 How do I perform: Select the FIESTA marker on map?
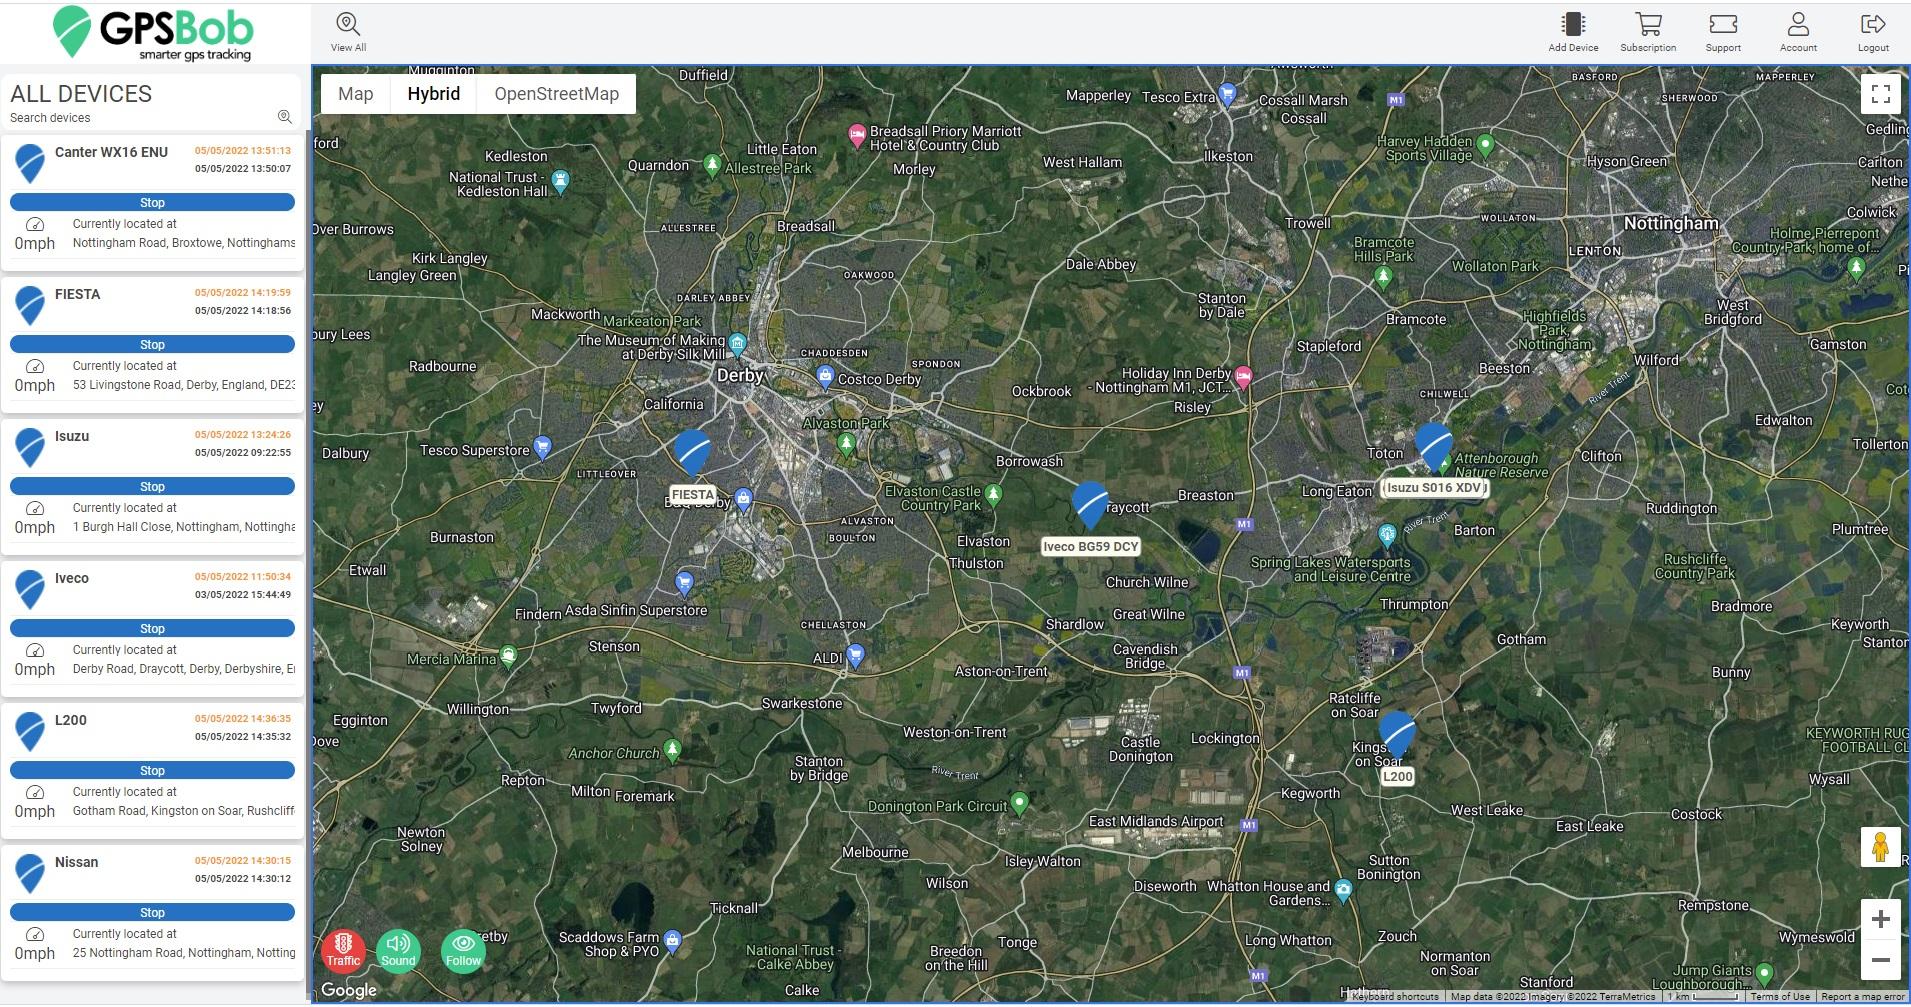pyautogui.click(x=692, y=452)
